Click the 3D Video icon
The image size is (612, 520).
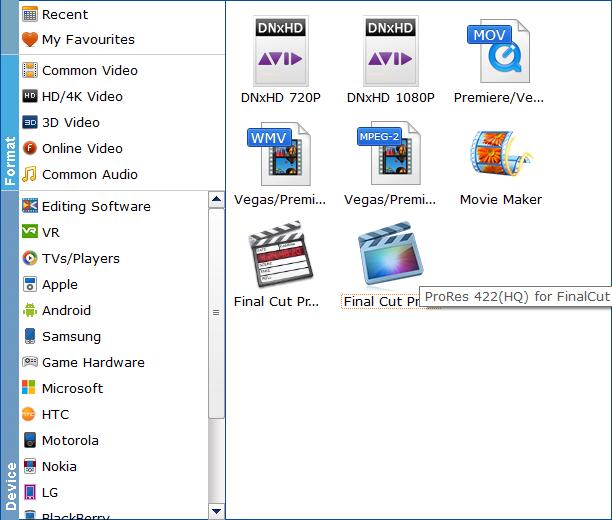click(x=30, y=122)
